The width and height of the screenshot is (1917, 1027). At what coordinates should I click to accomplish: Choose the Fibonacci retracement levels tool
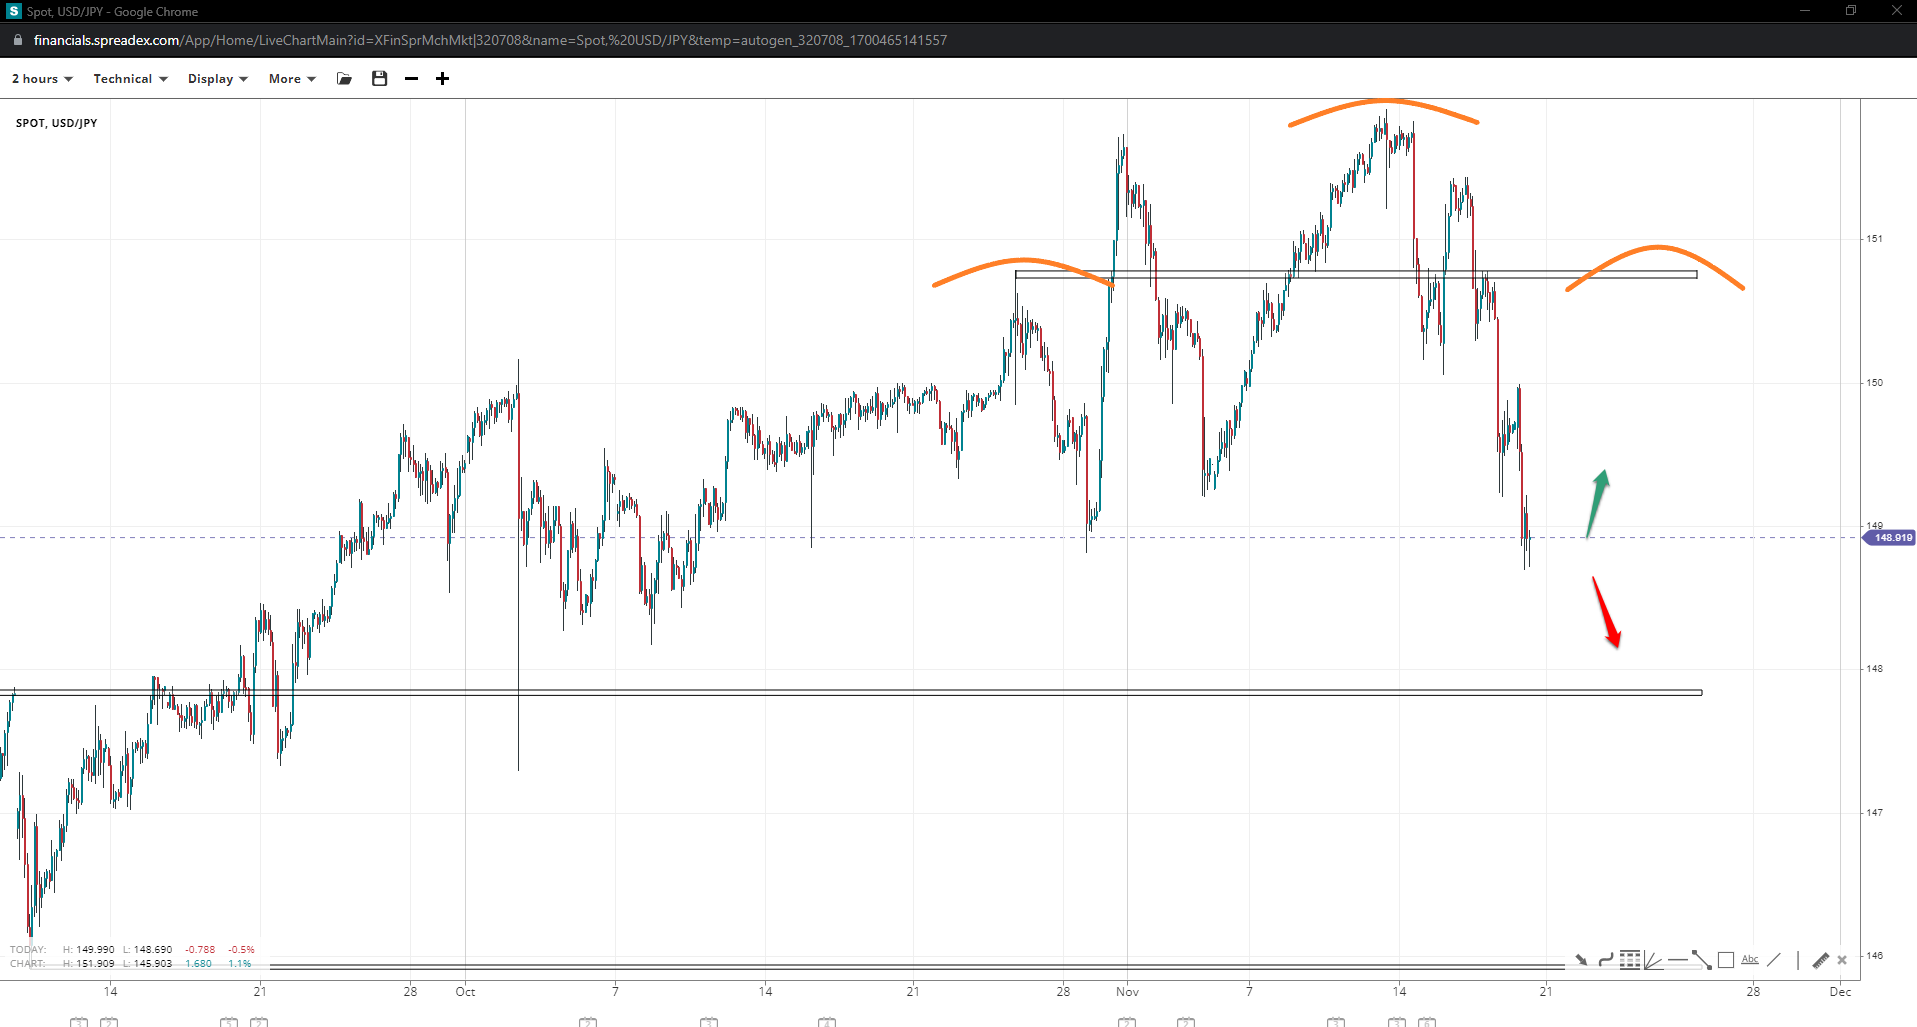[1630, 960]
